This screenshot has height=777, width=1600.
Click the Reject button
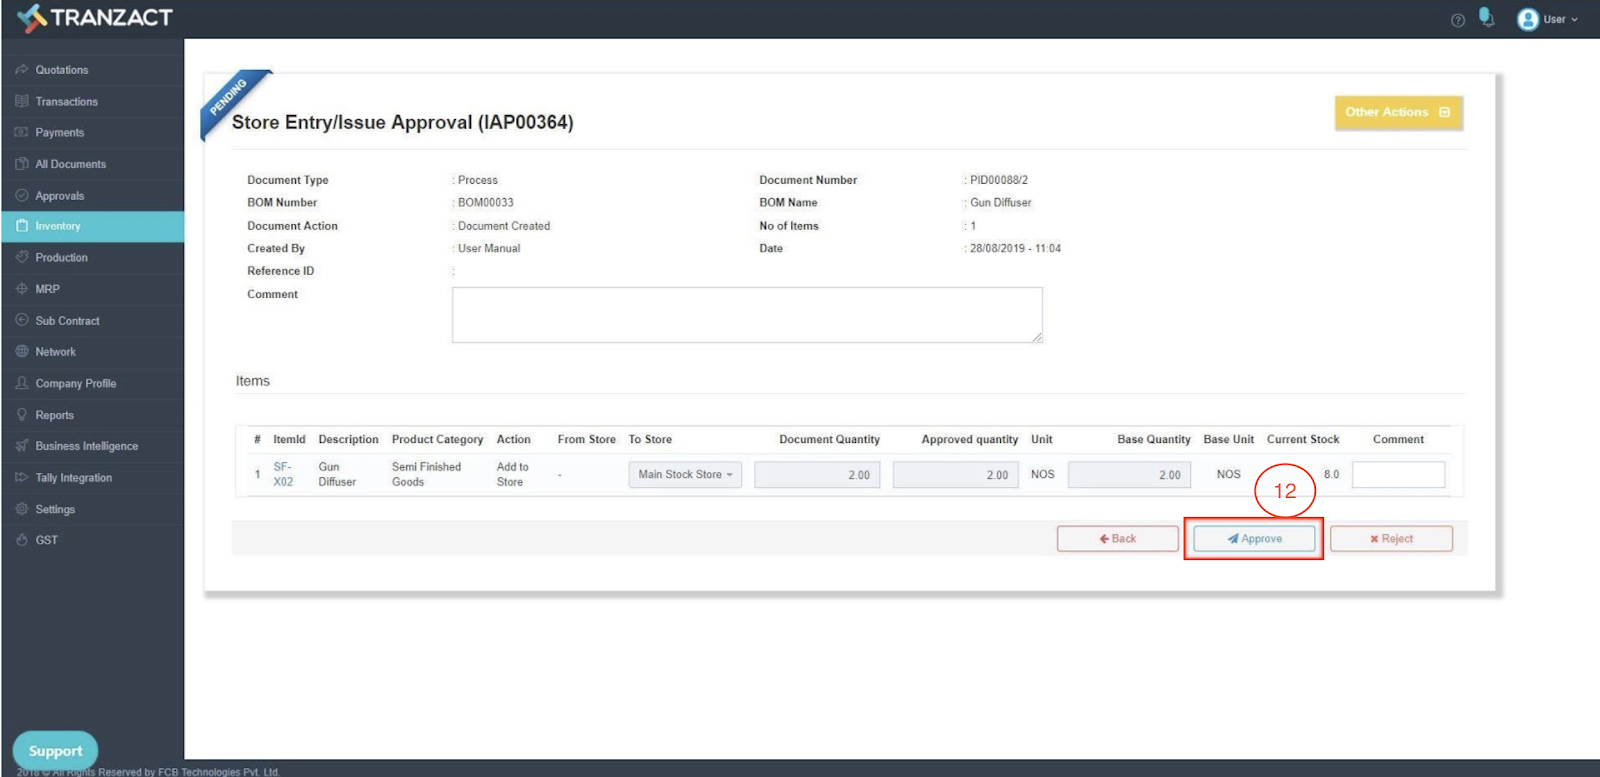[x=1391, y=538]
